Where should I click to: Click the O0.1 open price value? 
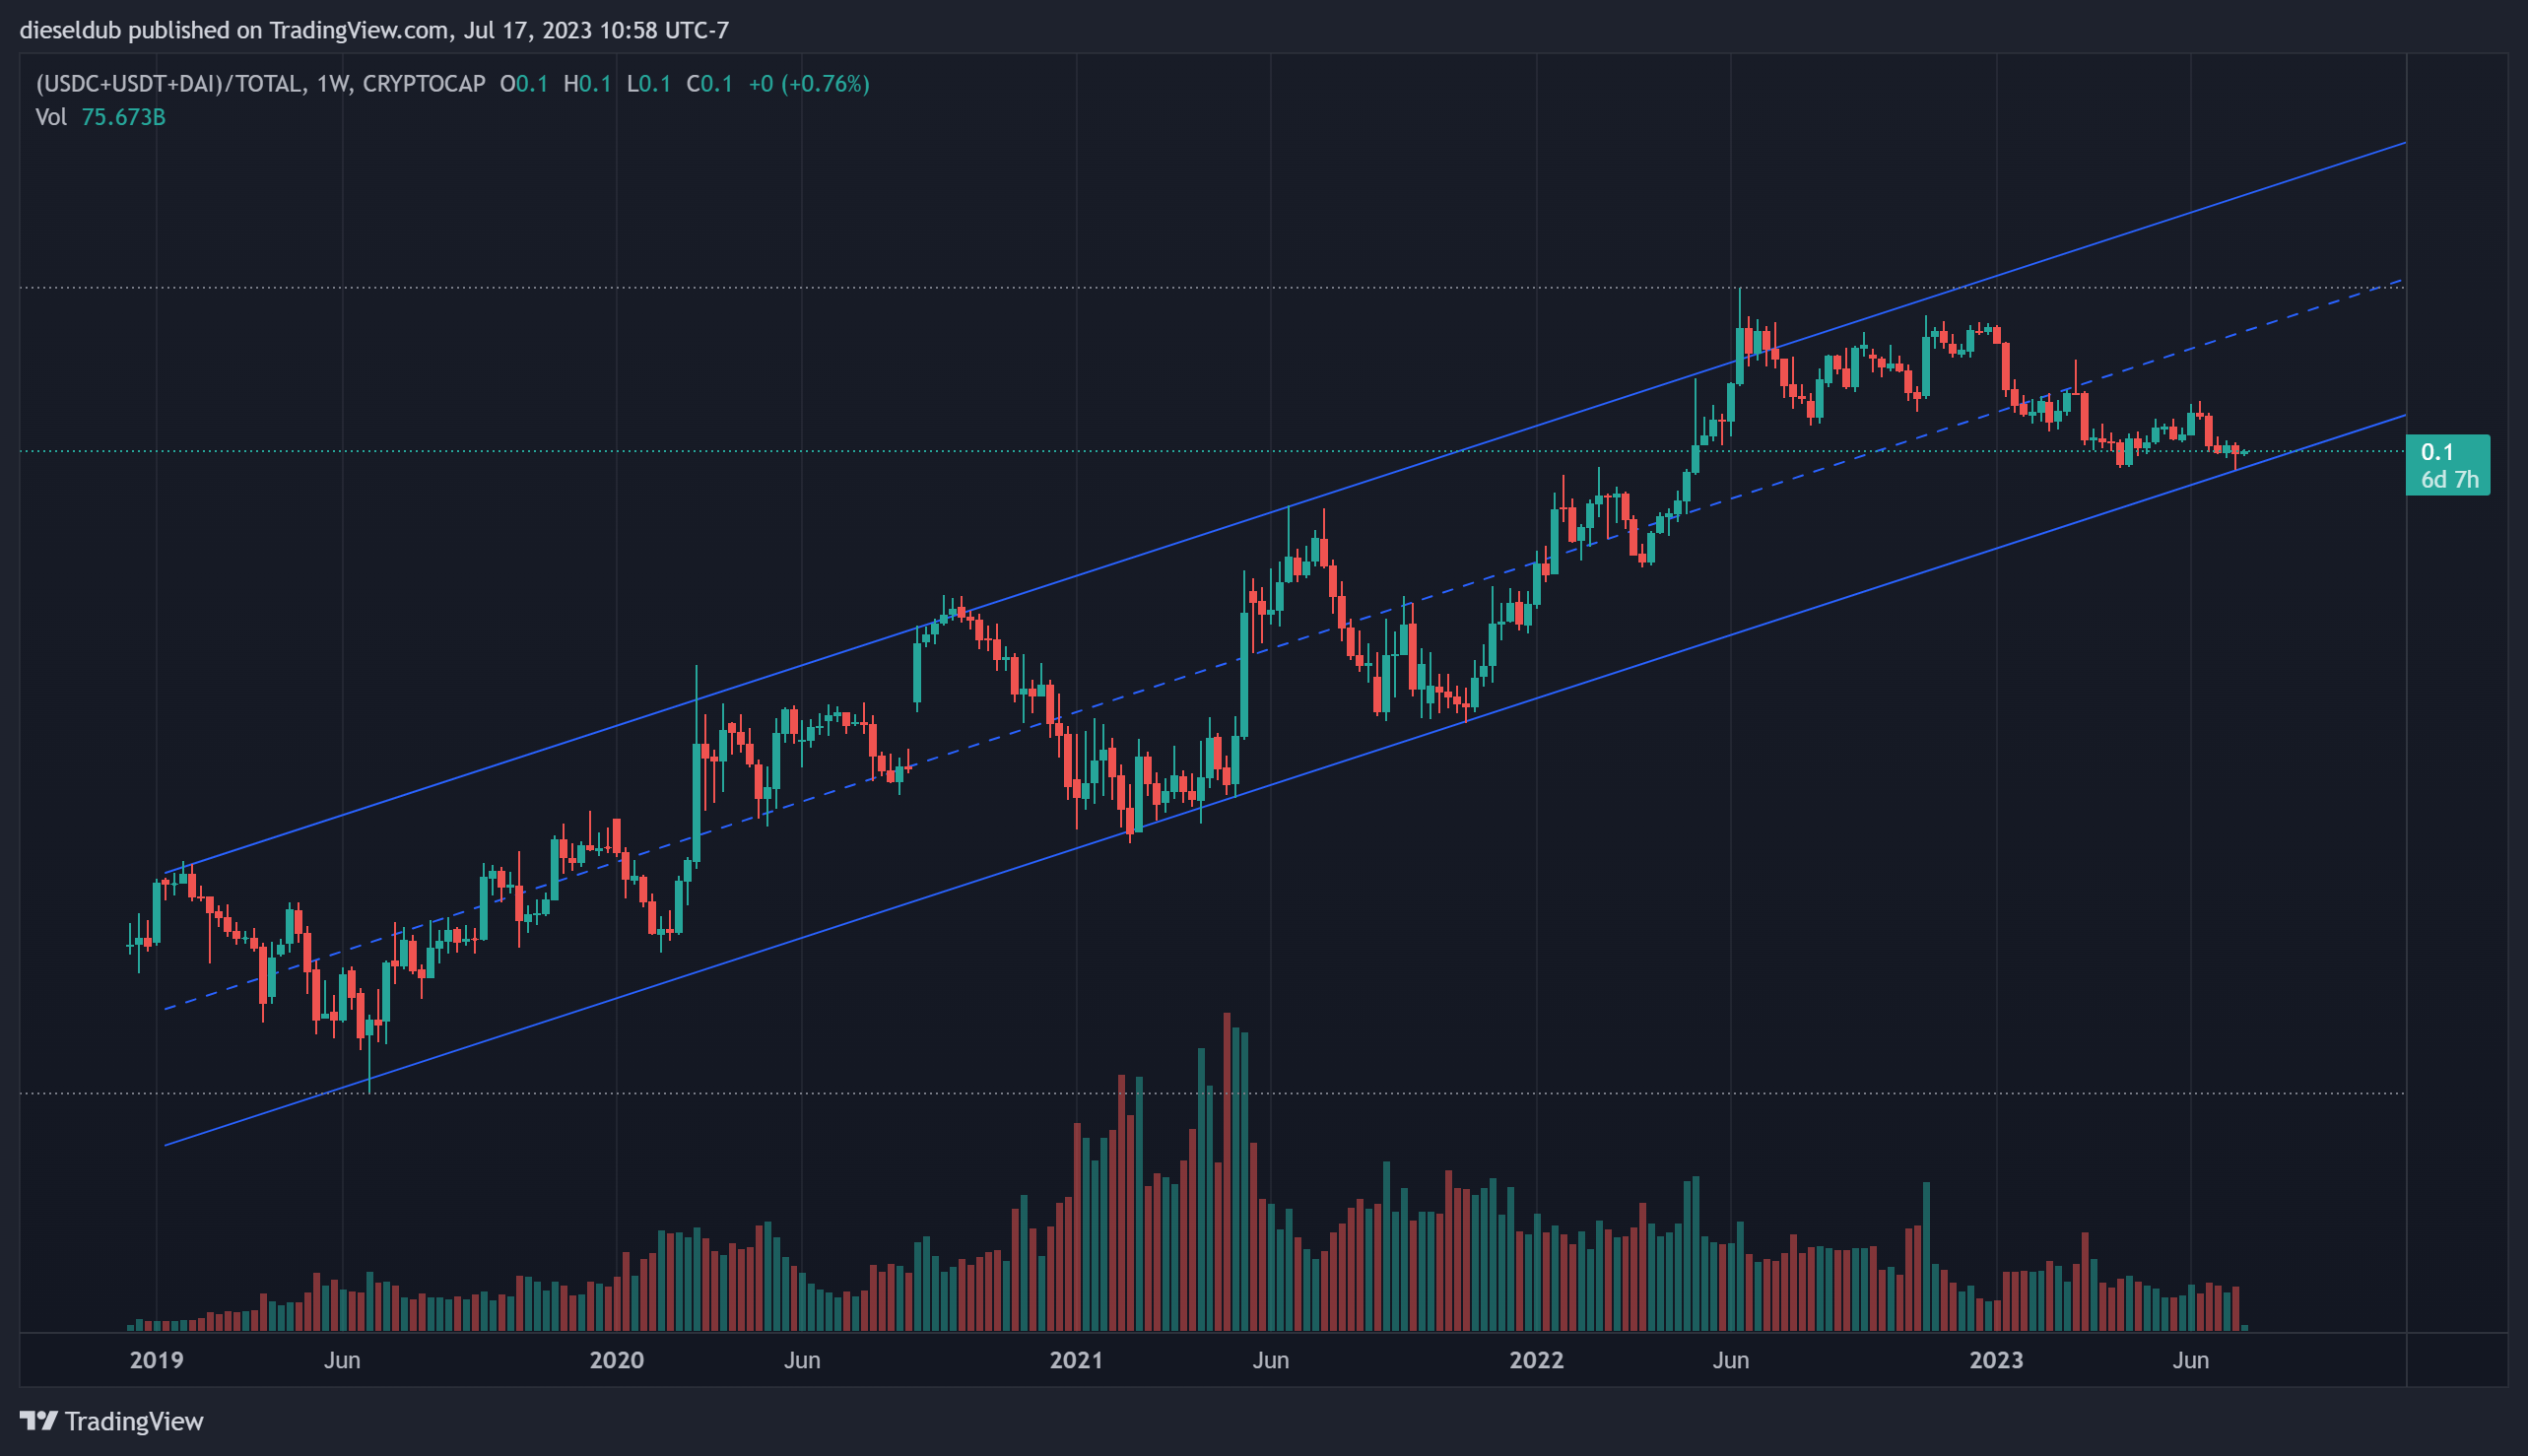(x=524, y=84)
